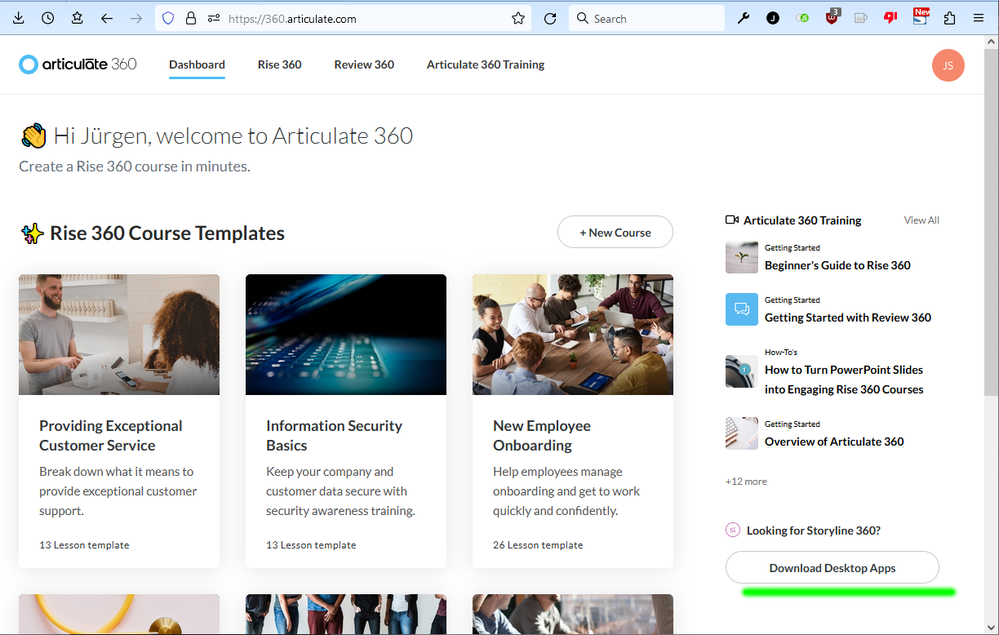Open the Firefox hamburger application menu
This screenshot has width=999, height=635.
pyautogui.click(x=979, y=18)
